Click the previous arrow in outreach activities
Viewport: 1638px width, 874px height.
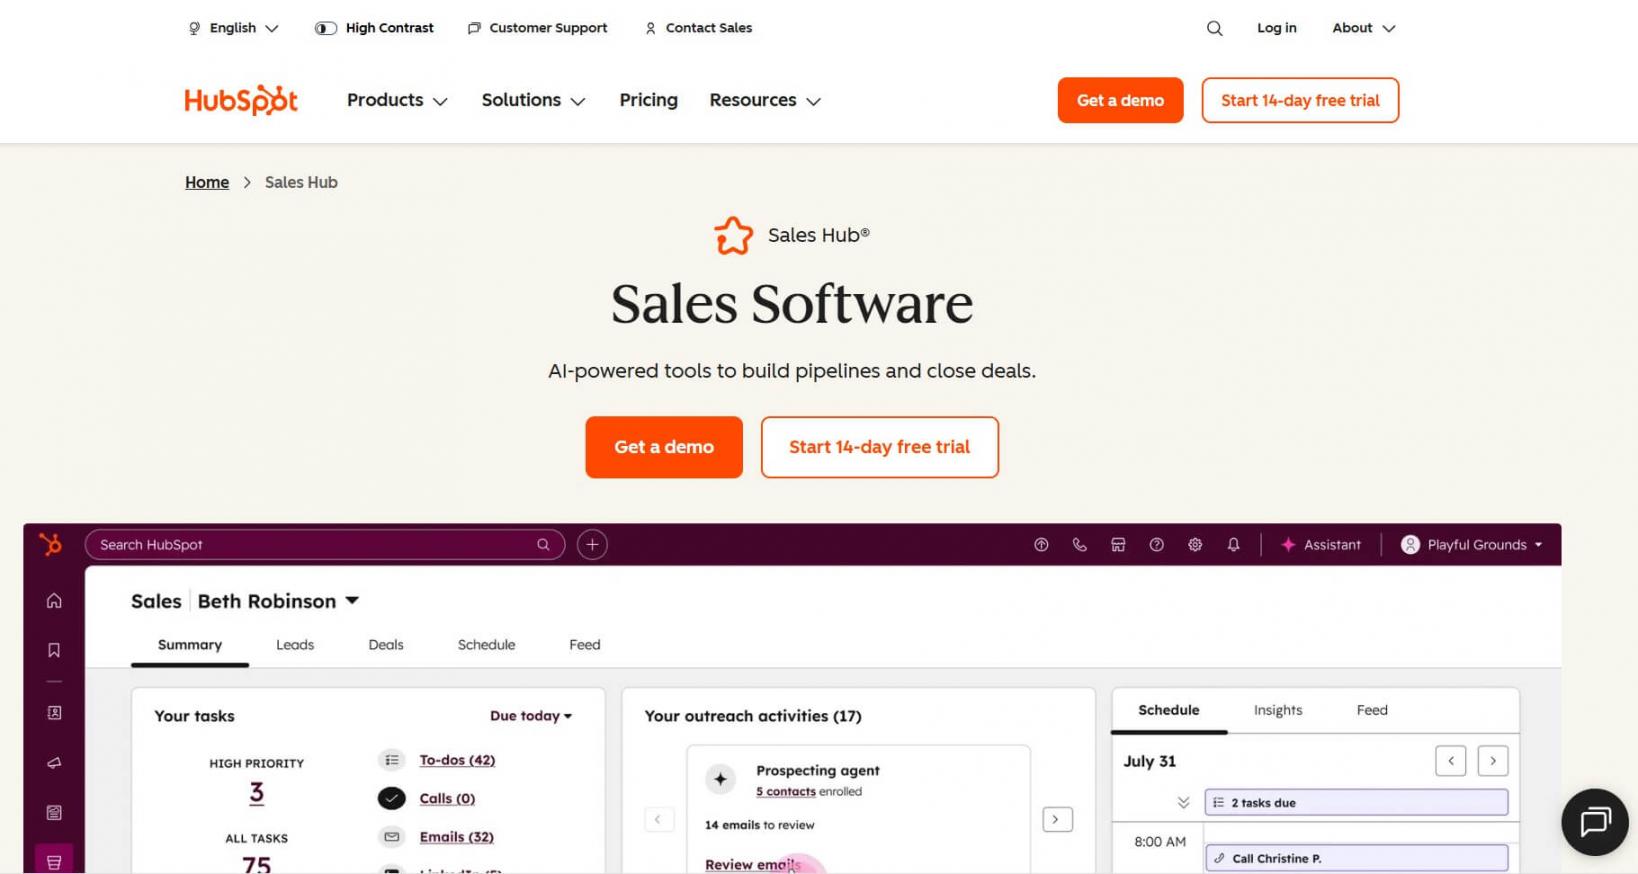coord(658,820)
